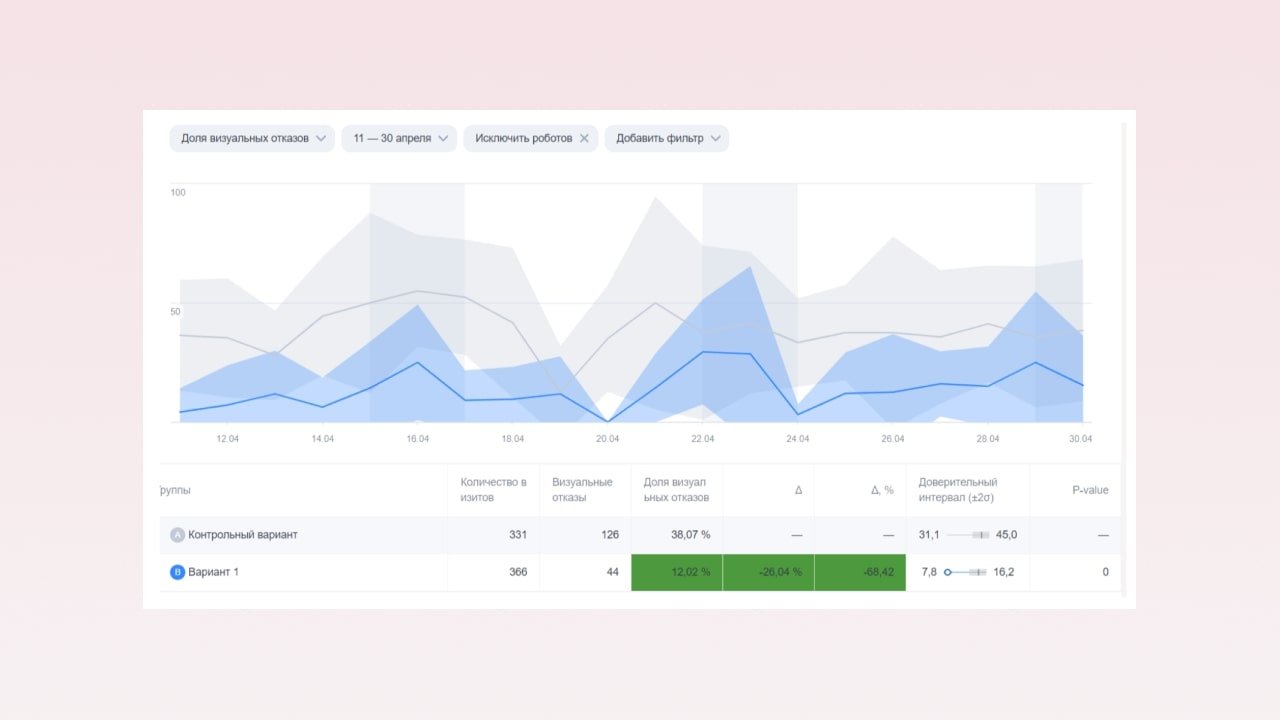Image resolution: width=1280 pixels, height=720 pixels.
Task: Select the 'Количество визитов' column header
Action: click(494, 490)
